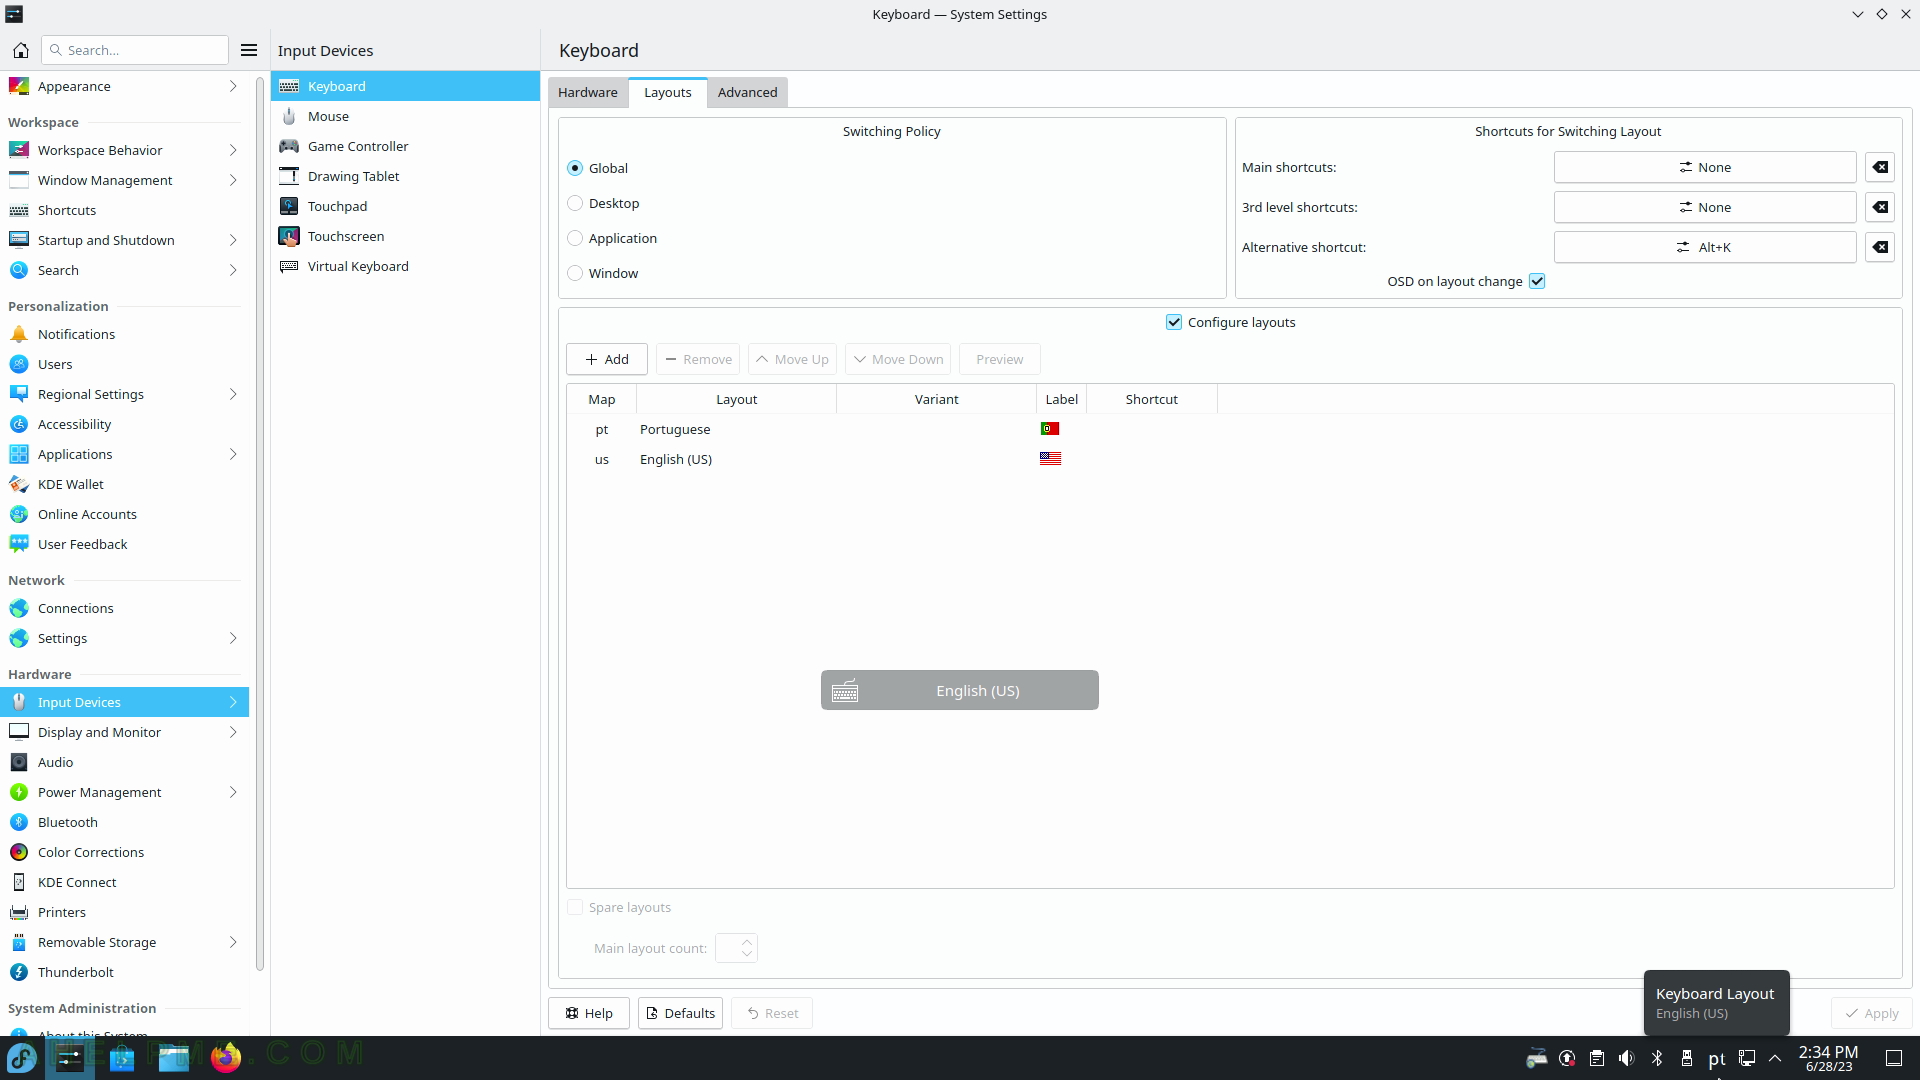1920x1080 pixels.
Task: Open Virtual Keyboard settings
Action: (405, 266)
